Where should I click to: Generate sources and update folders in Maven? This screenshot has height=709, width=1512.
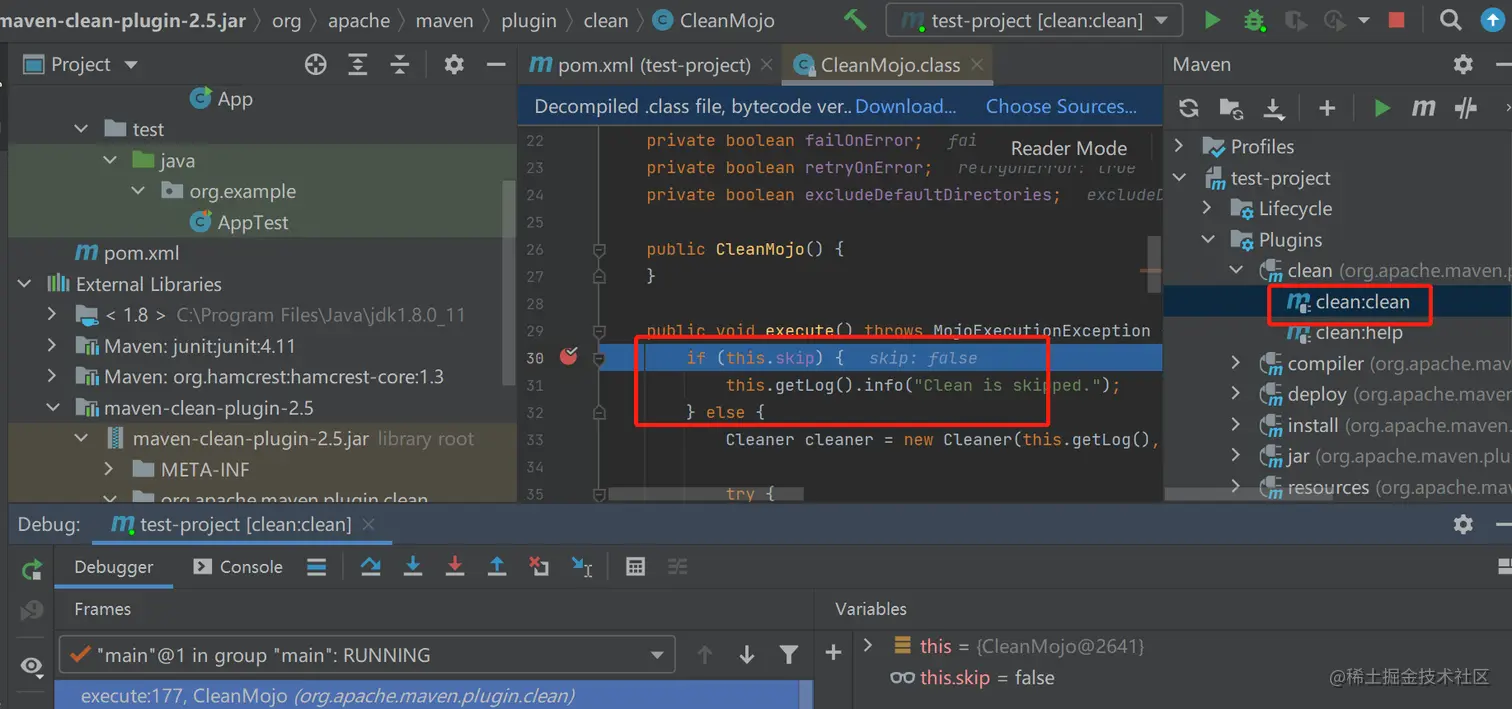click(1231, 108)
